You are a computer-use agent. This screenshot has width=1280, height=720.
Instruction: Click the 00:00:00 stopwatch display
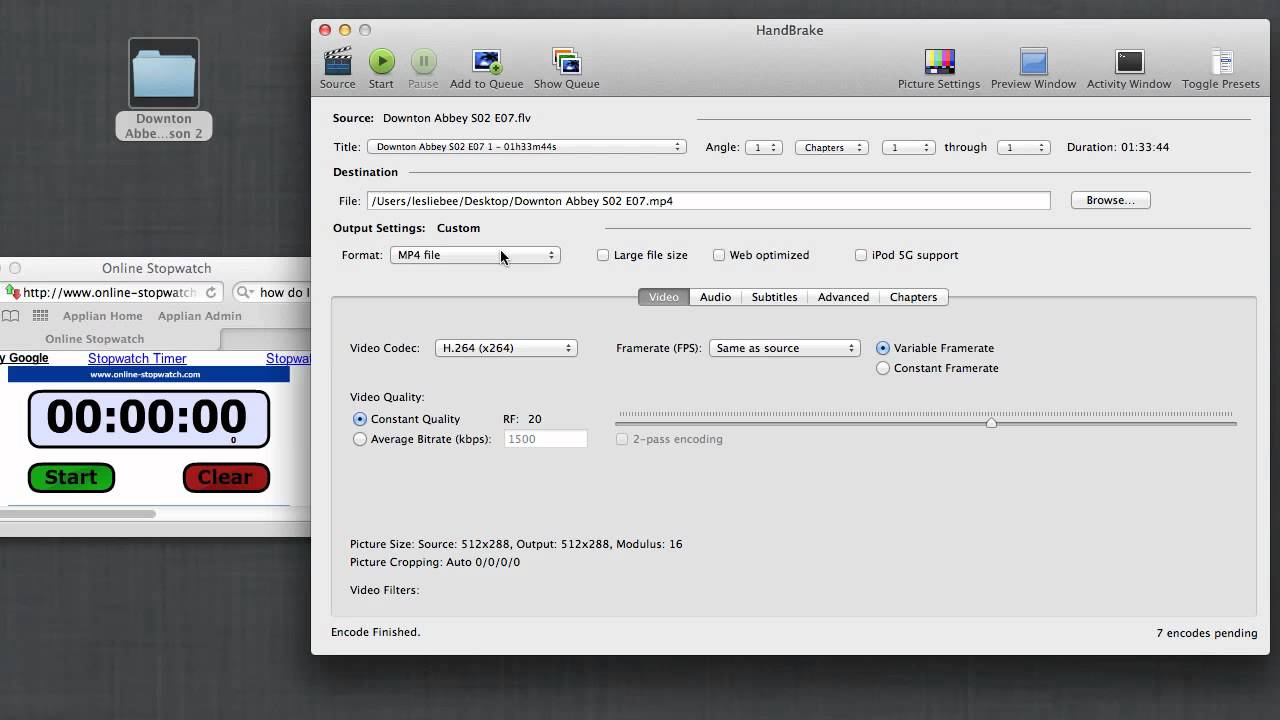pyautogui.click(x=149, y=418)
